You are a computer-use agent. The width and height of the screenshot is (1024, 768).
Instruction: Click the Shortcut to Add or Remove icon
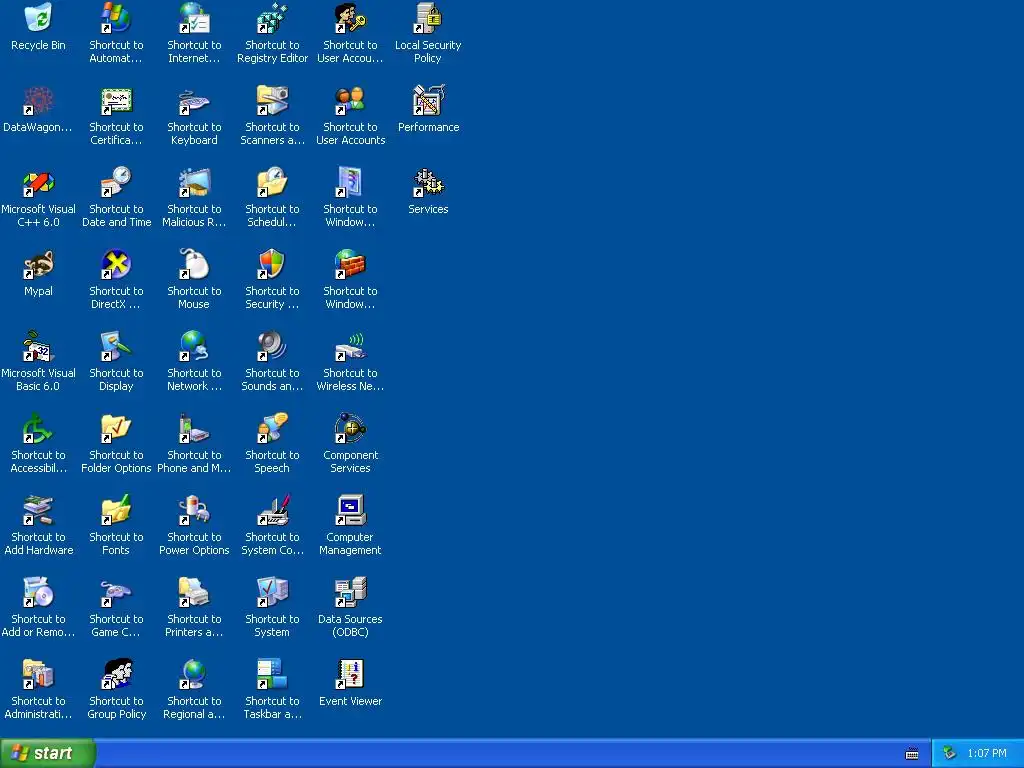[x=38, y=592]
